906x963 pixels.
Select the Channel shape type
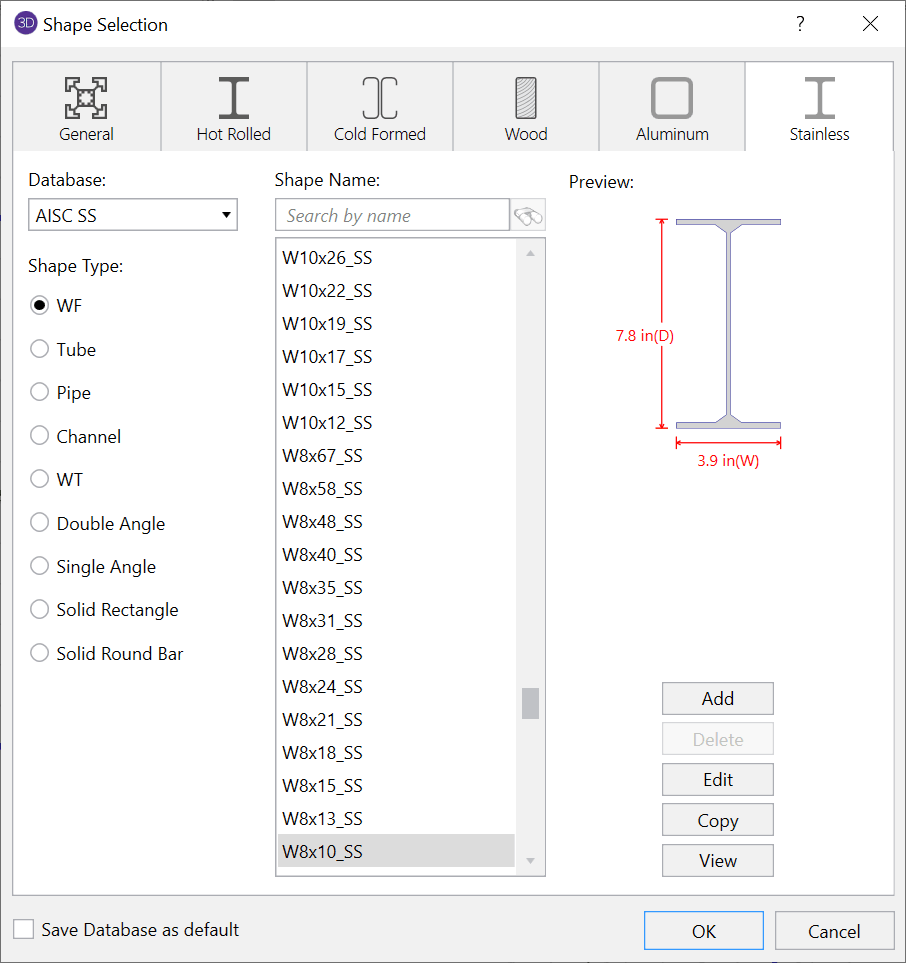pos(40,436)
